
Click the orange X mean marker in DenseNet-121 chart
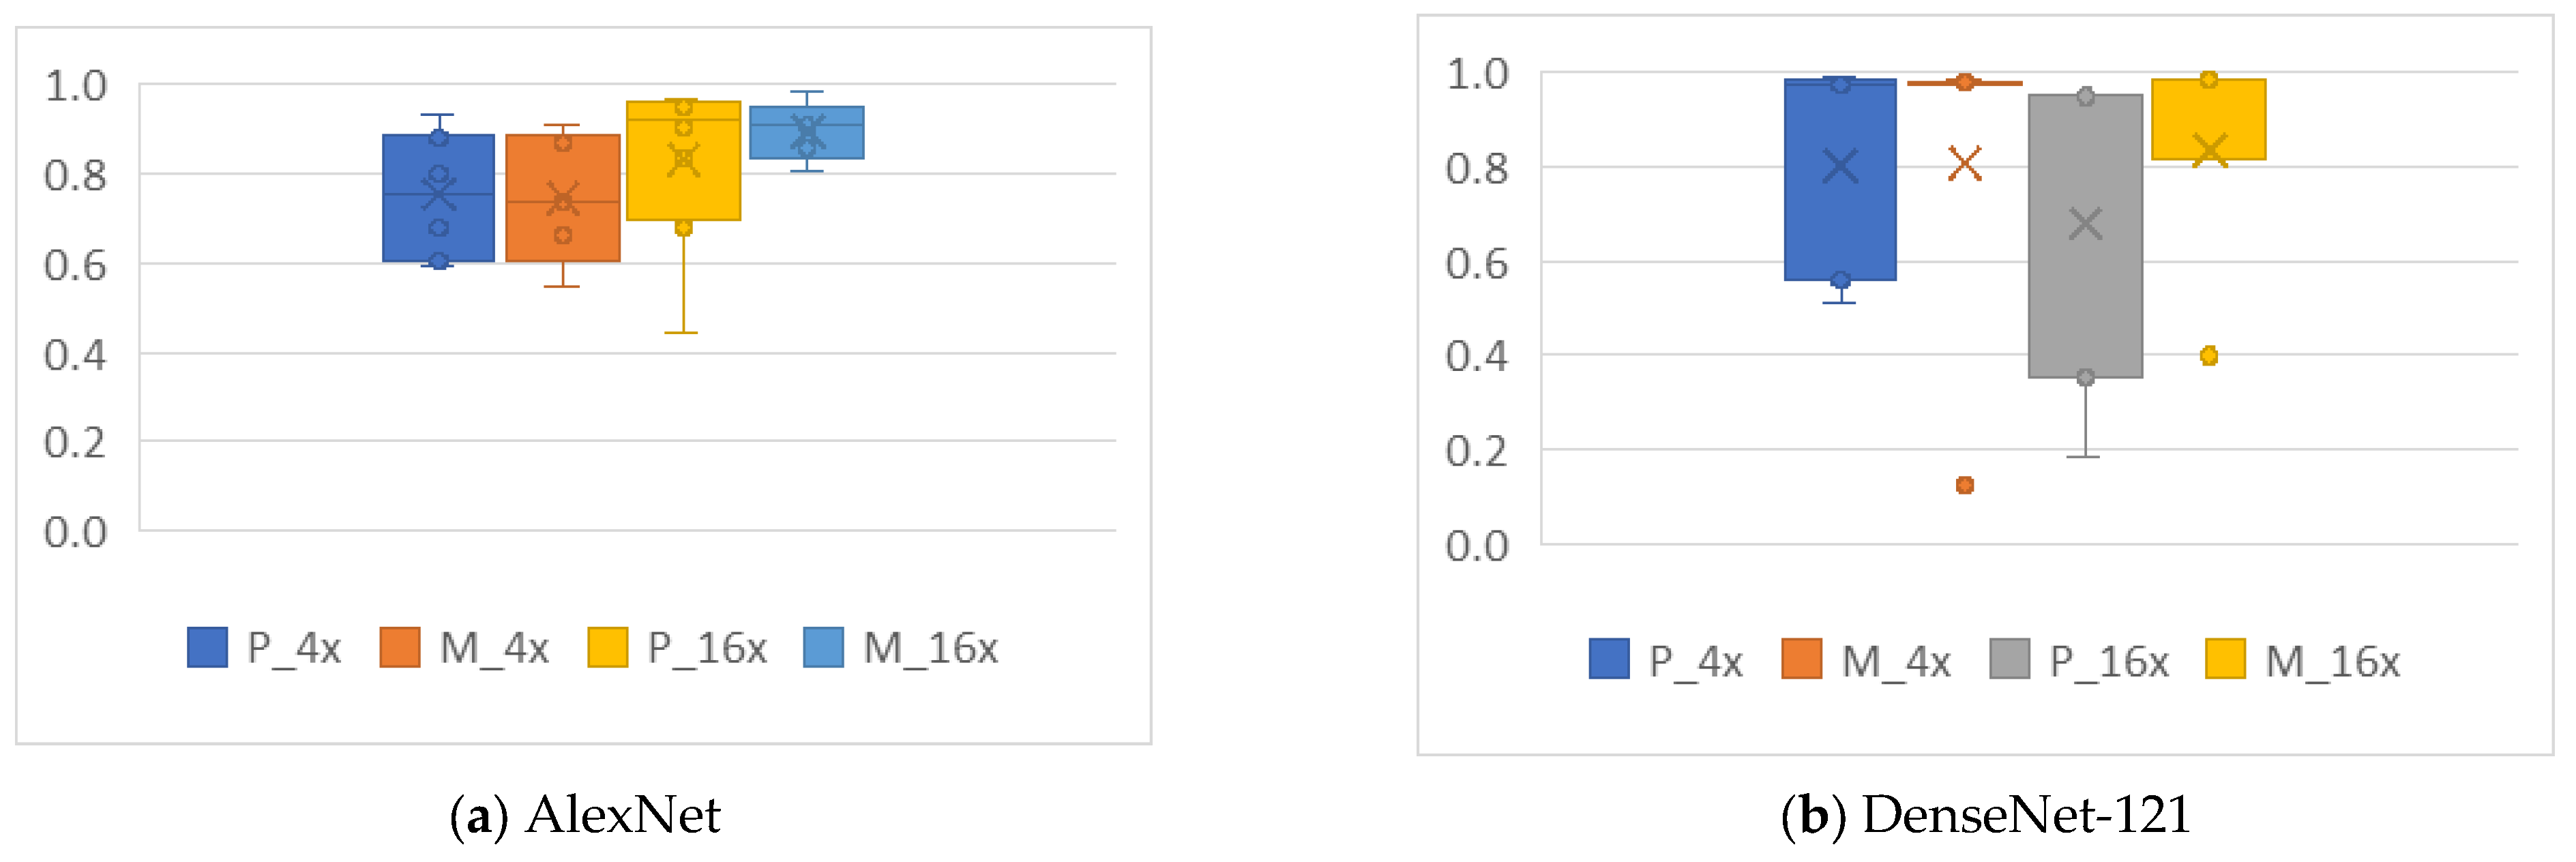pos(1965,164)
